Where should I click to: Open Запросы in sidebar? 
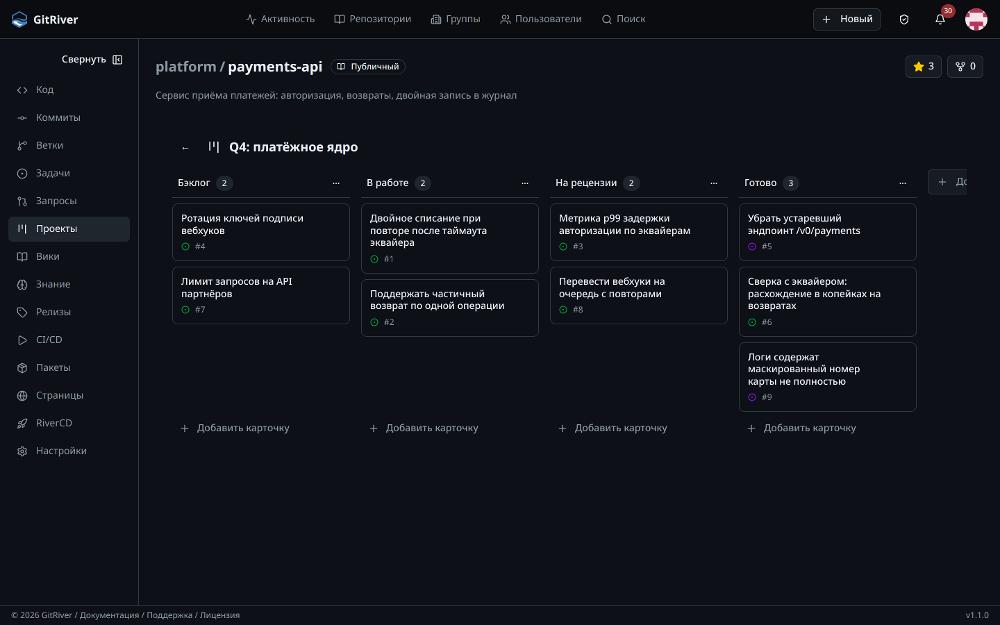click(69, 201)
